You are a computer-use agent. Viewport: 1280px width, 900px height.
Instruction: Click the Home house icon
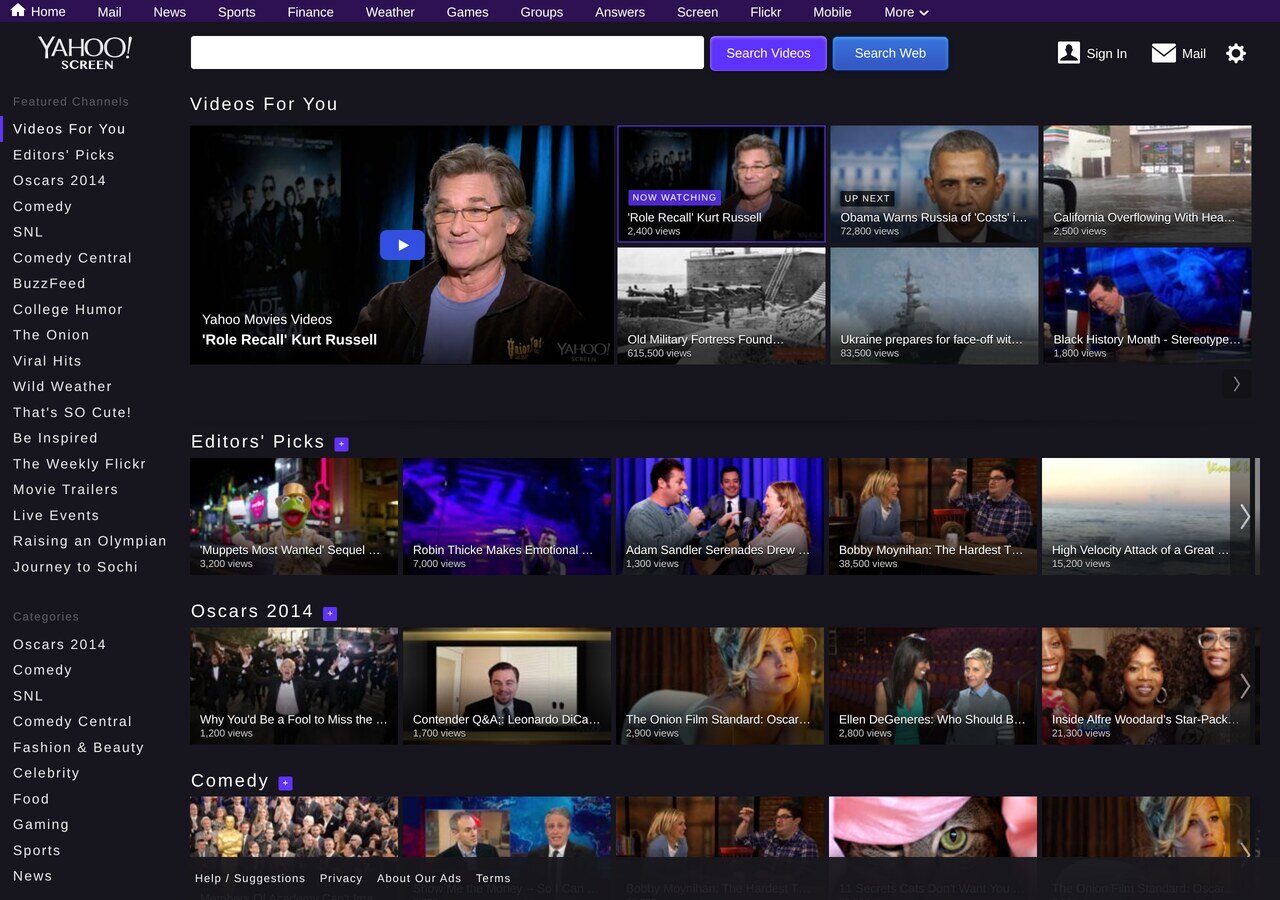18,11
